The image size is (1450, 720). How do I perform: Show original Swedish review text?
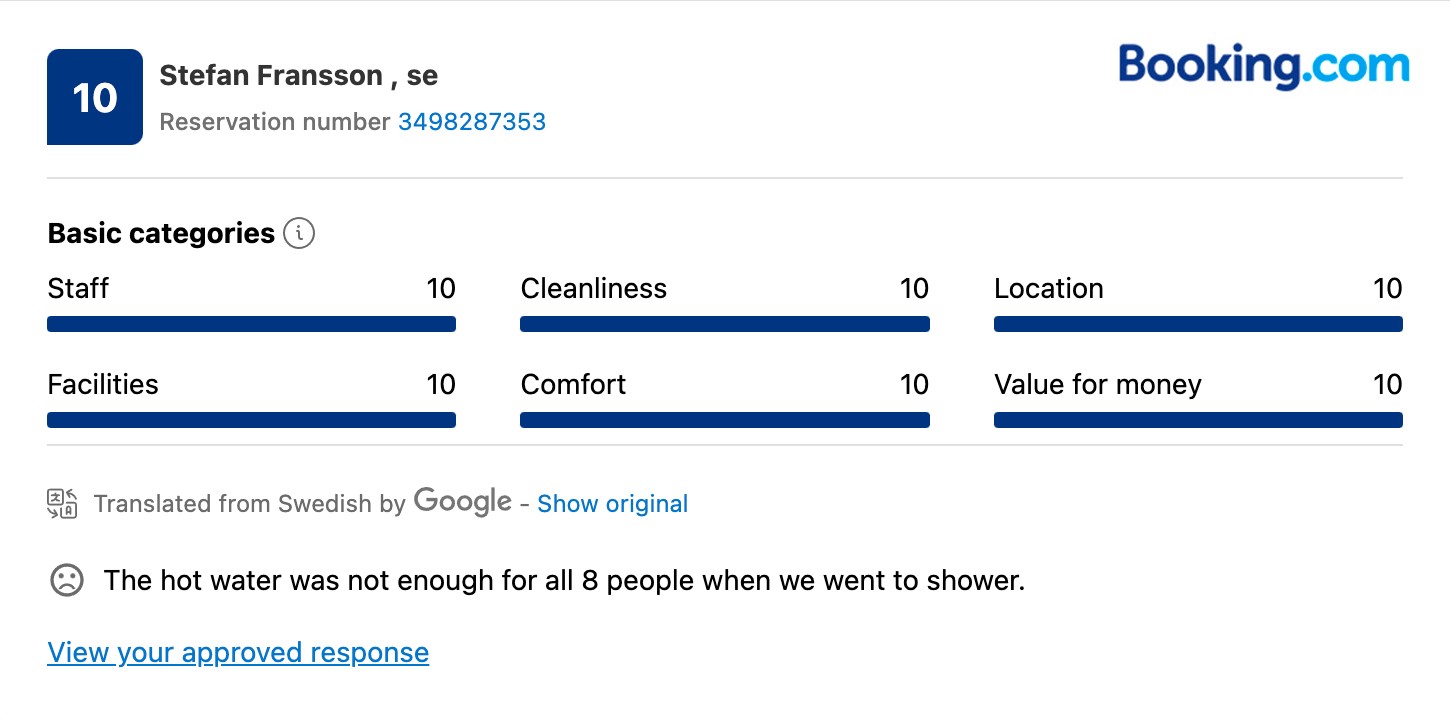pos(613,504)
